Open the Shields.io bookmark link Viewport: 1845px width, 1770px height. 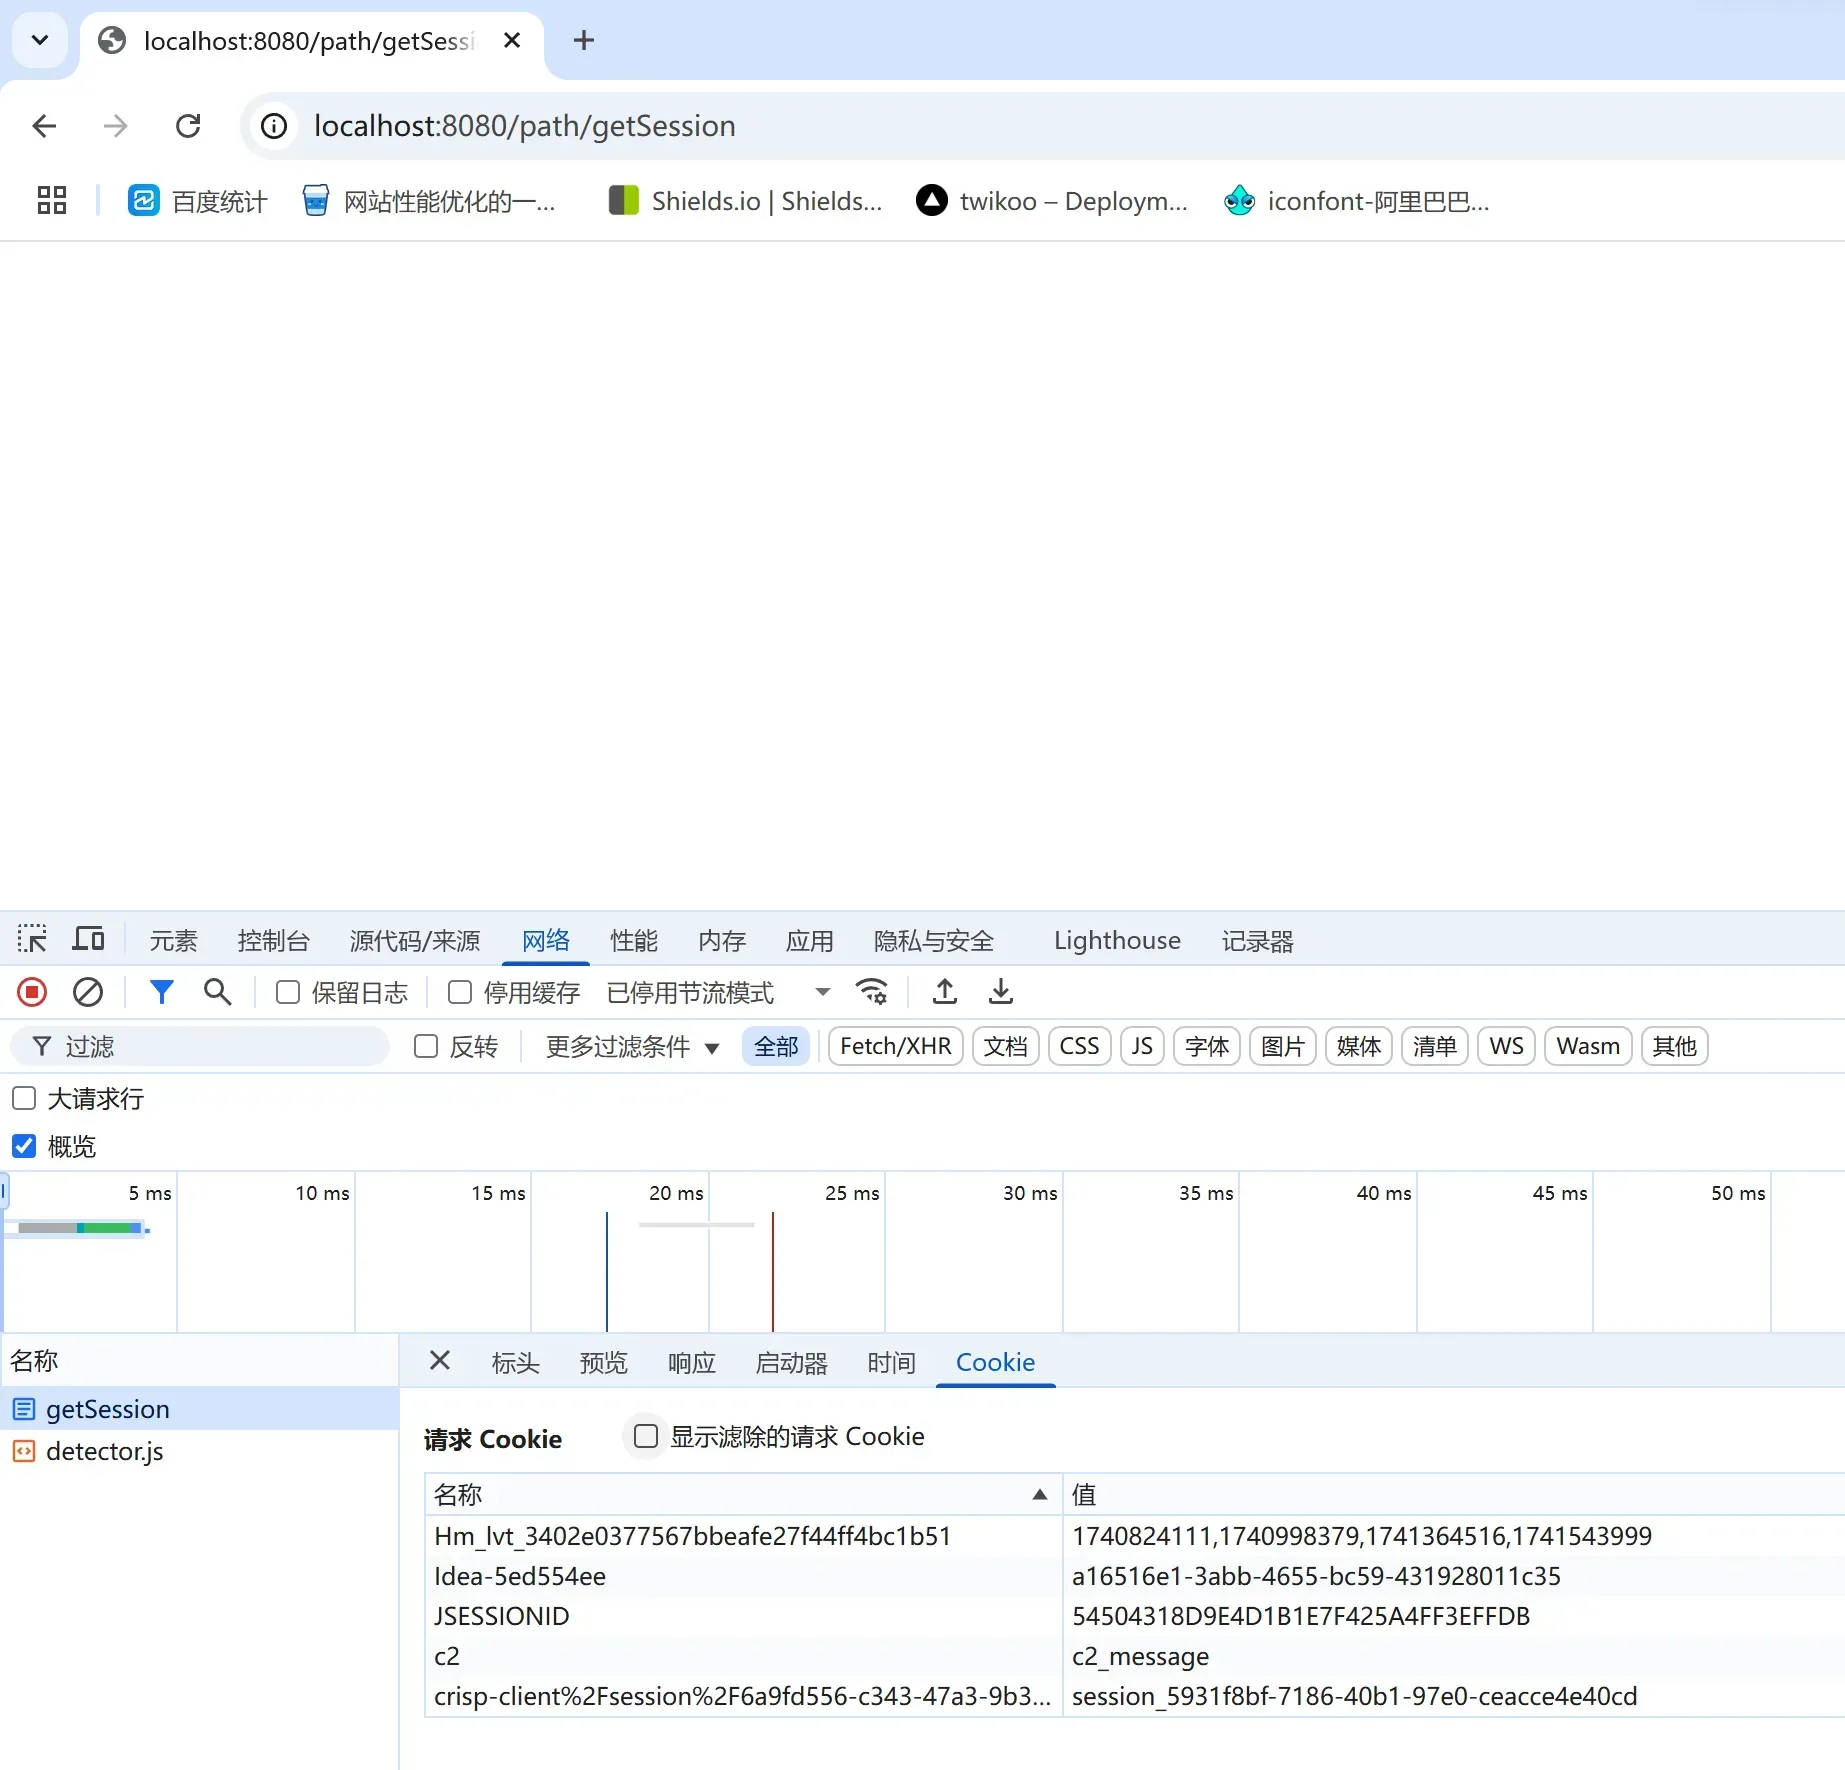pos(746,201)
